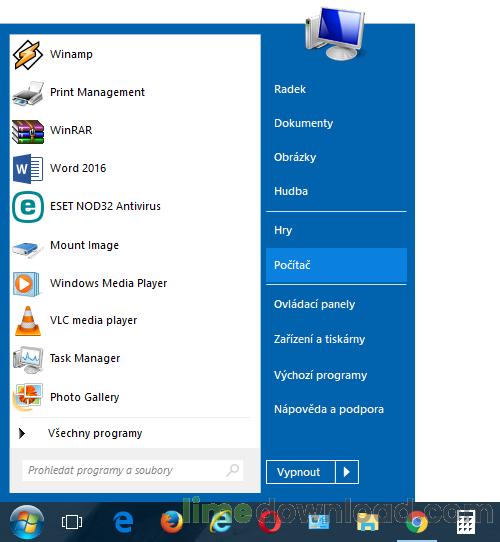This screenshot has height=542, width=500.
Task: Click the Word 2016 label
Action: 78,168
